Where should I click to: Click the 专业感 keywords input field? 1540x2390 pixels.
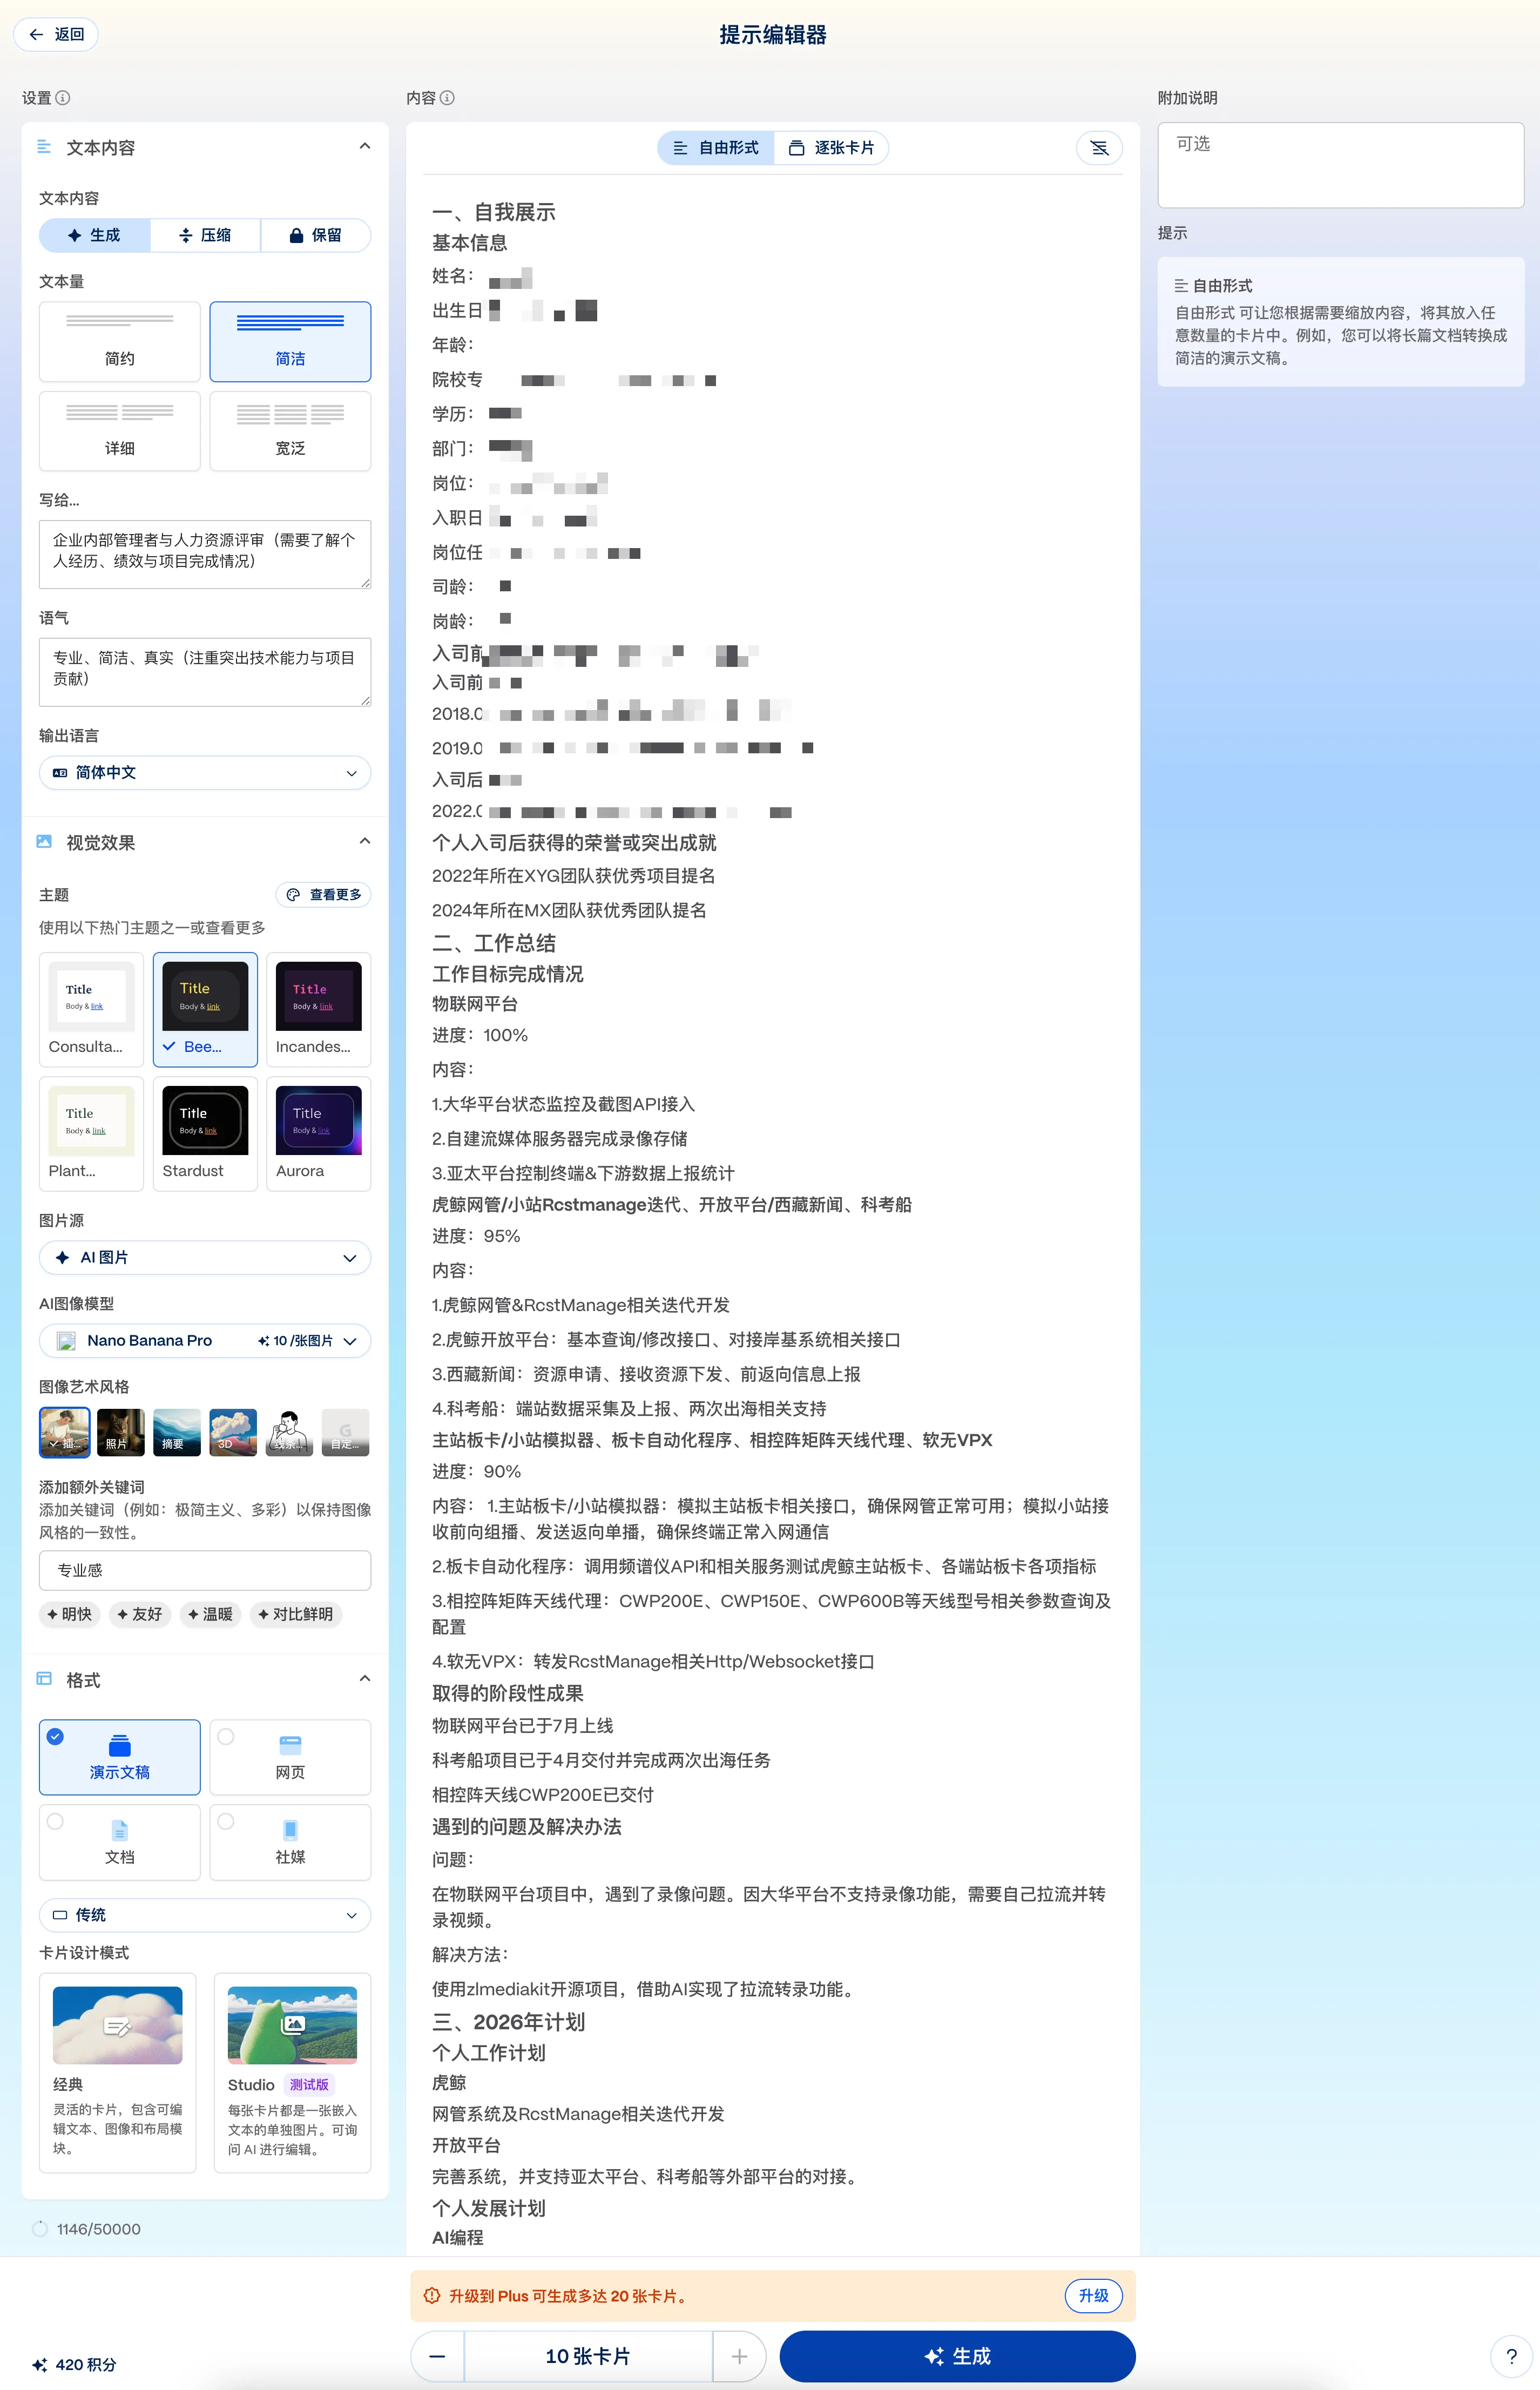tap(205, 1571)
